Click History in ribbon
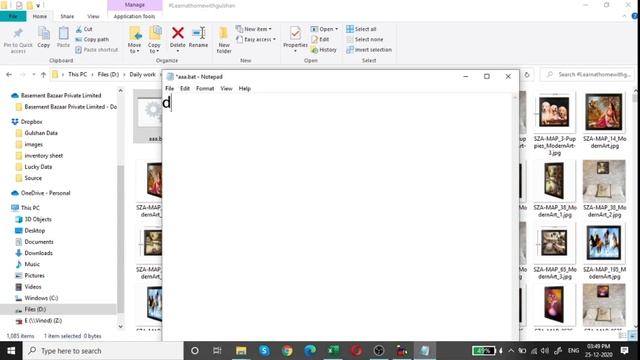The width and height of the screenshot is (640, 360). 324,49
